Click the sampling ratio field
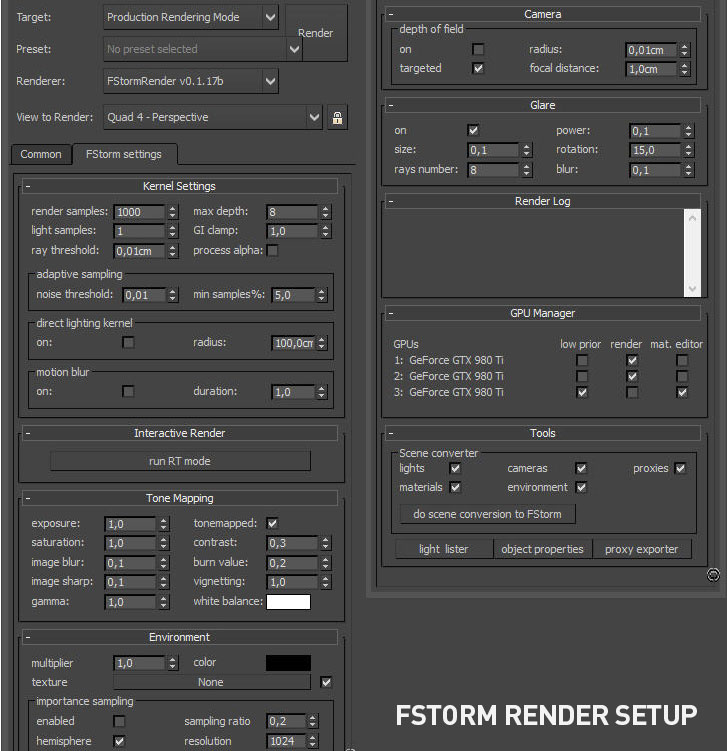 click(286, 721)
